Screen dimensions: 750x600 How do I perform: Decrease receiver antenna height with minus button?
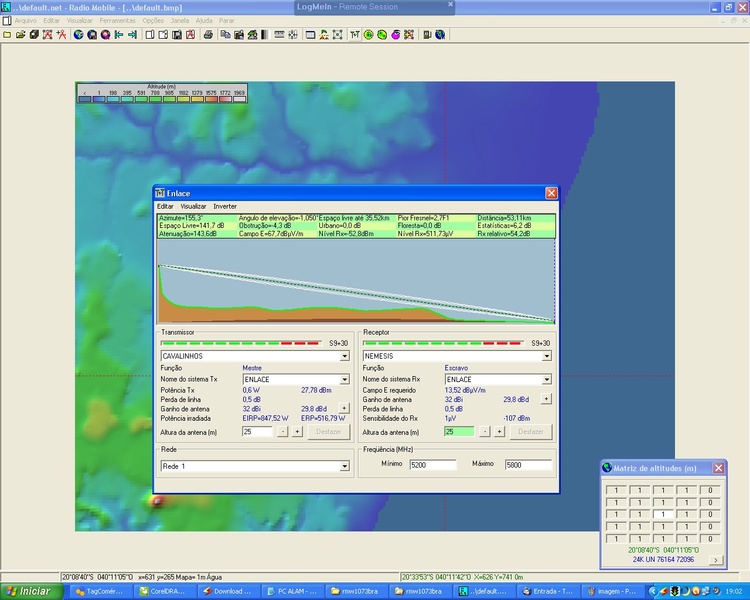pos(485,431)
